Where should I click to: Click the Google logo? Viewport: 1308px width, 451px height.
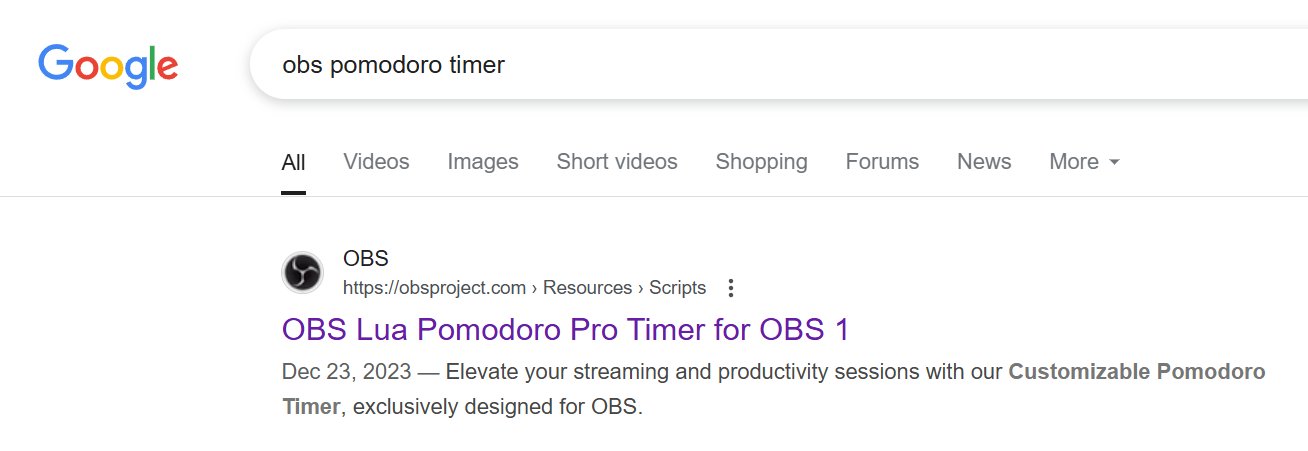click(x=108, y=65)
